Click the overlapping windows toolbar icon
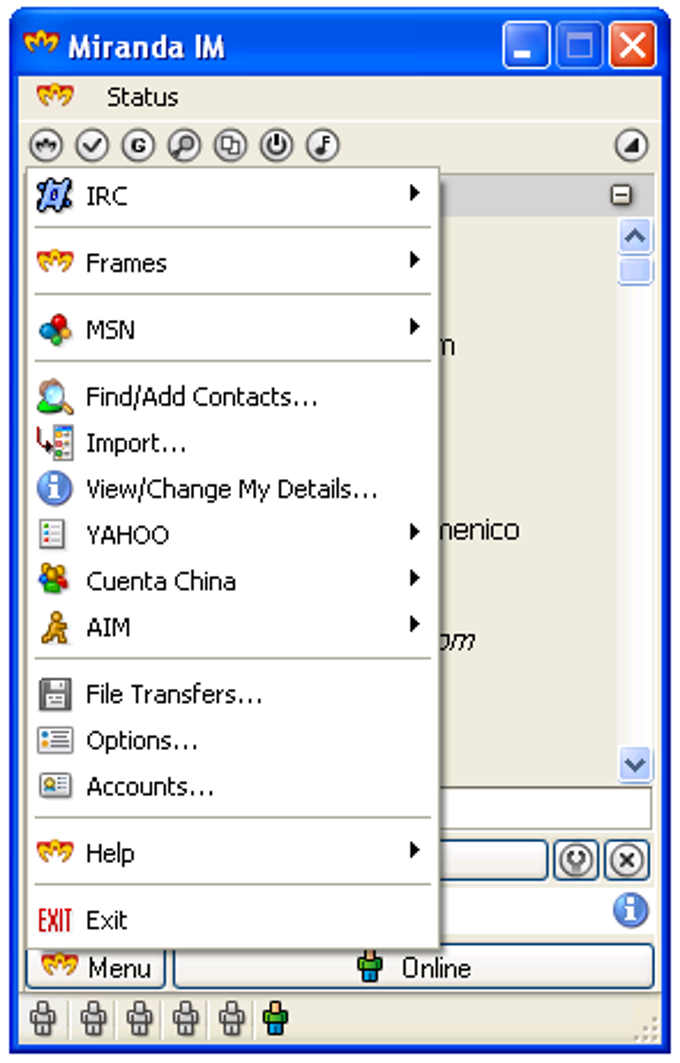Image resolution: width=680 pixels, height=1063 pixels. 231,145
